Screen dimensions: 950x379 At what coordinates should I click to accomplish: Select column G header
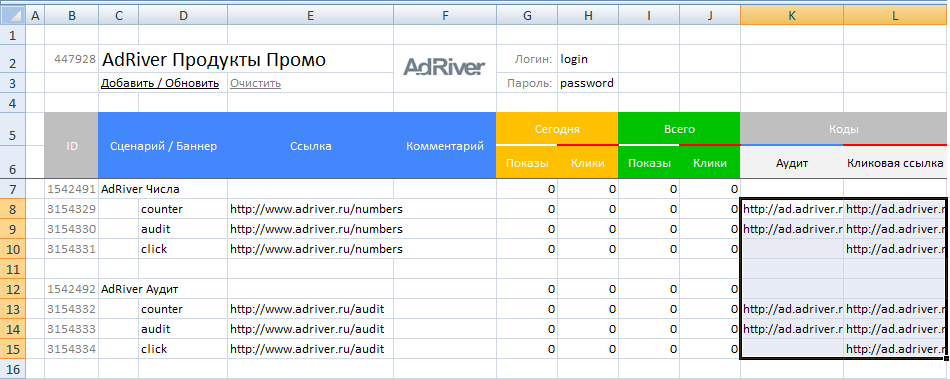coord(526,16)
